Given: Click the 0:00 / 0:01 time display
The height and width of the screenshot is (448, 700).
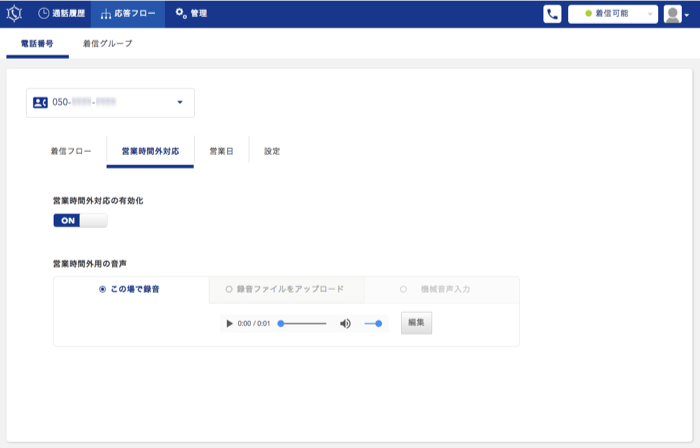Looking at the screenshot, I should pyautogui.click(x=254, y=324).
